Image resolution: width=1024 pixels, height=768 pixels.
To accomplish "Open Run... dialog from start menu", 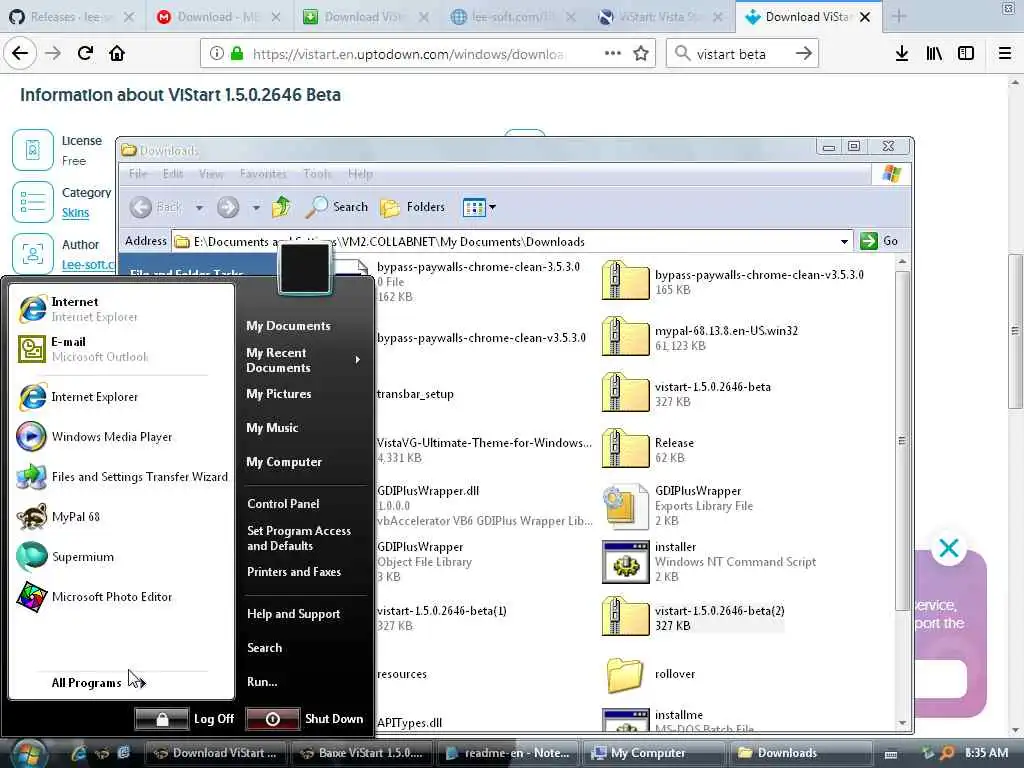I will point(262,682).
